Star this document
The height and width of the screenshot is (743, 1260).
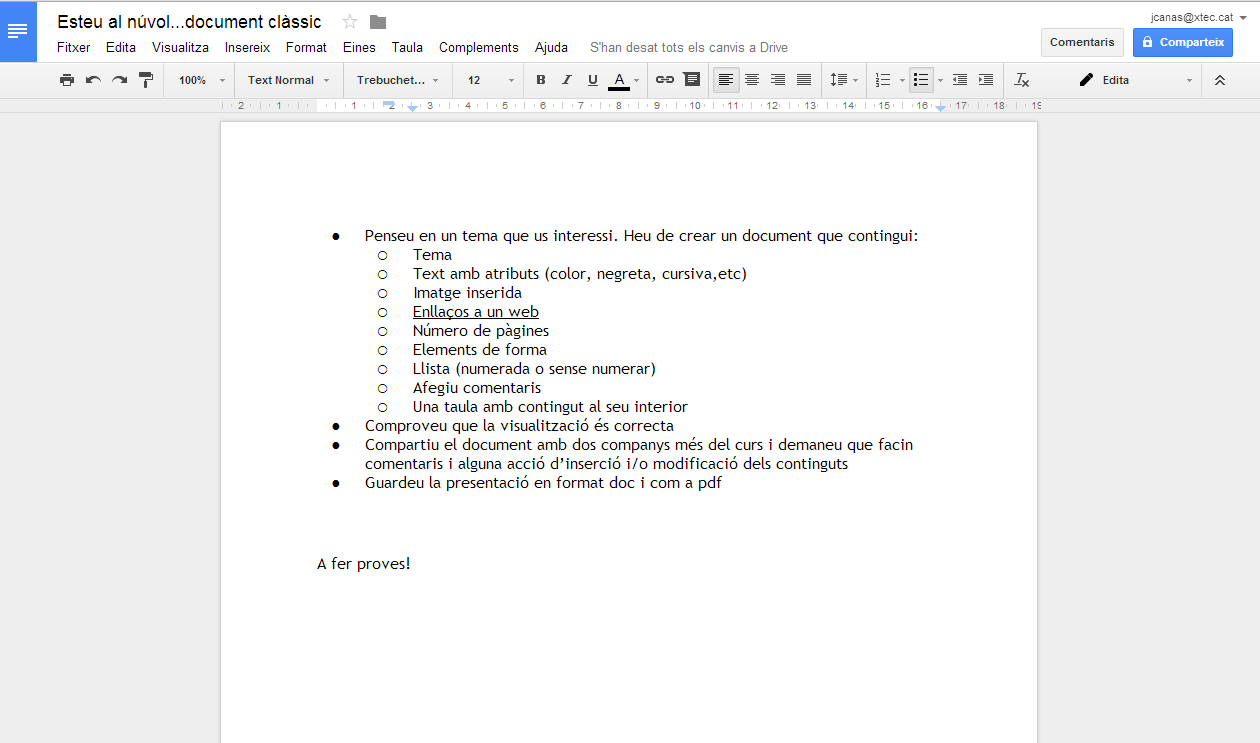[x=350, y=22]
